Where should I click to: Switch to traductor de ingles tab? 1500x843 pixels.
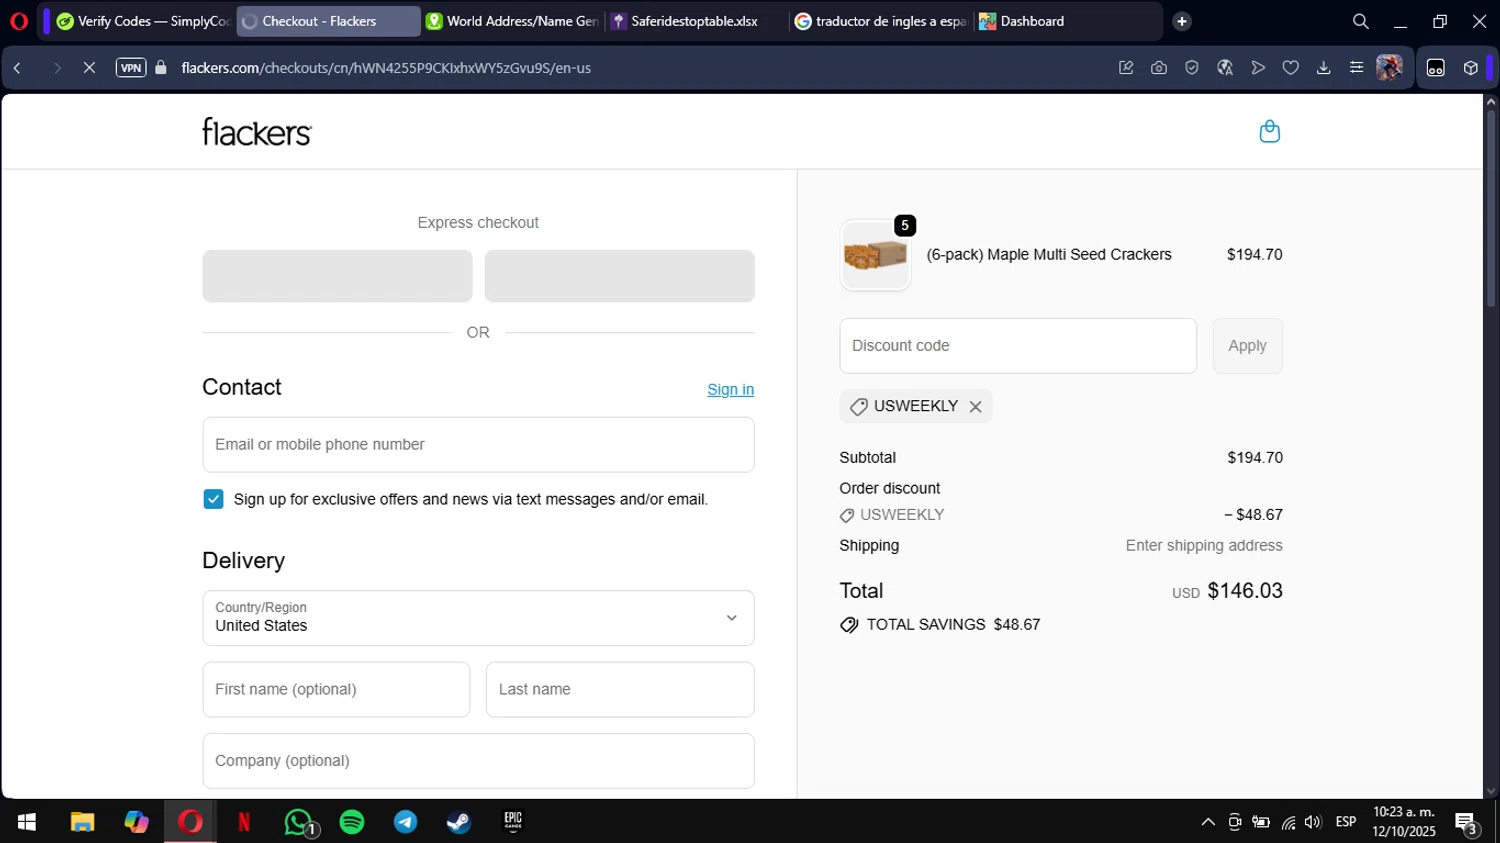click(880, 21)
